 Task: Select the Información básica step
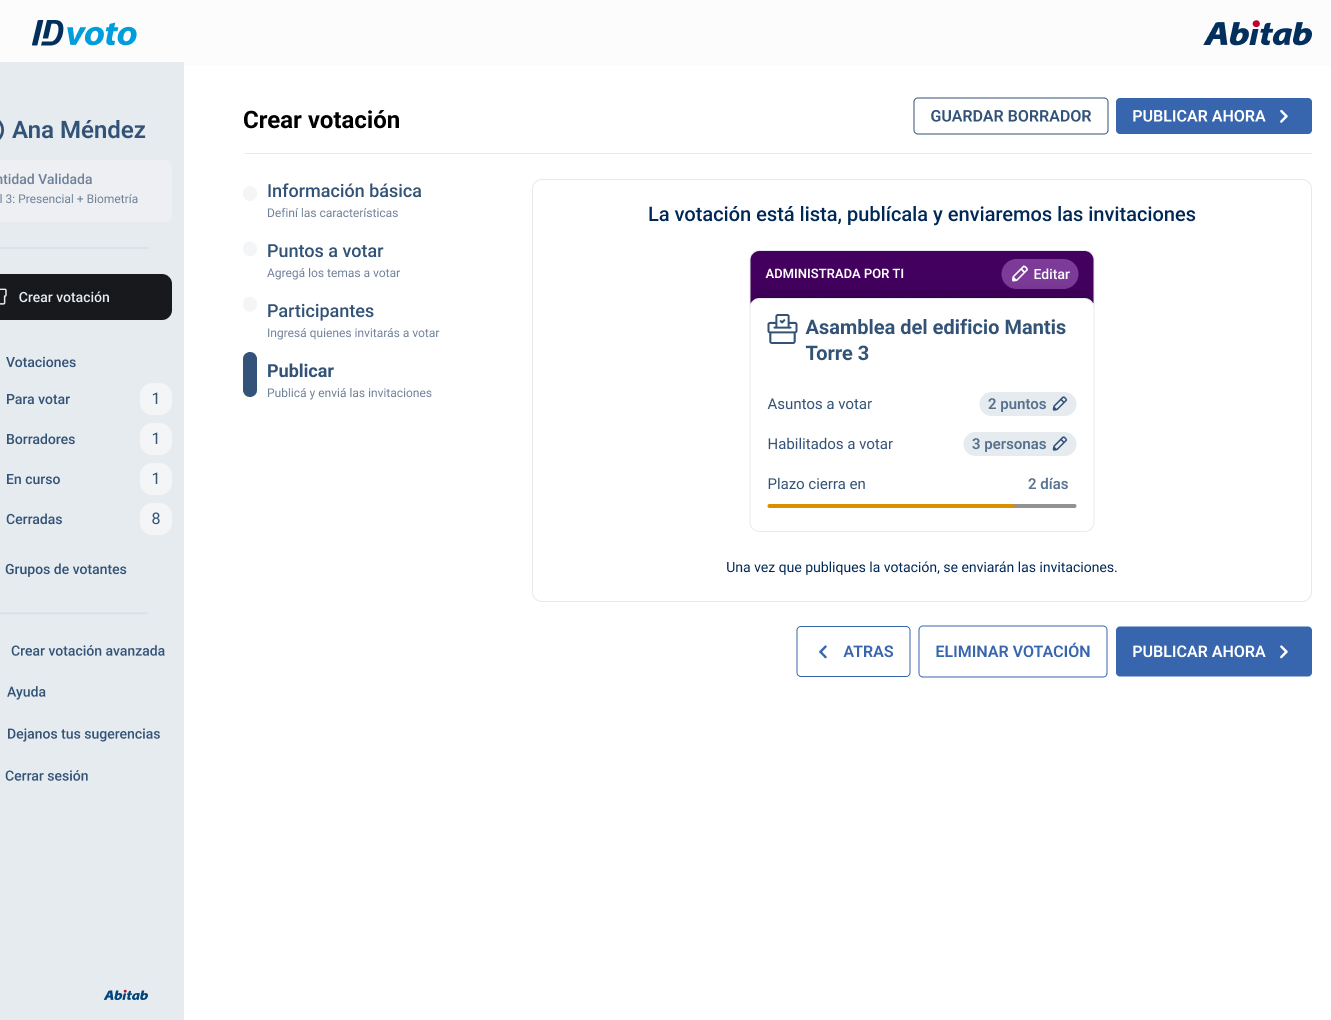point(344,191)
